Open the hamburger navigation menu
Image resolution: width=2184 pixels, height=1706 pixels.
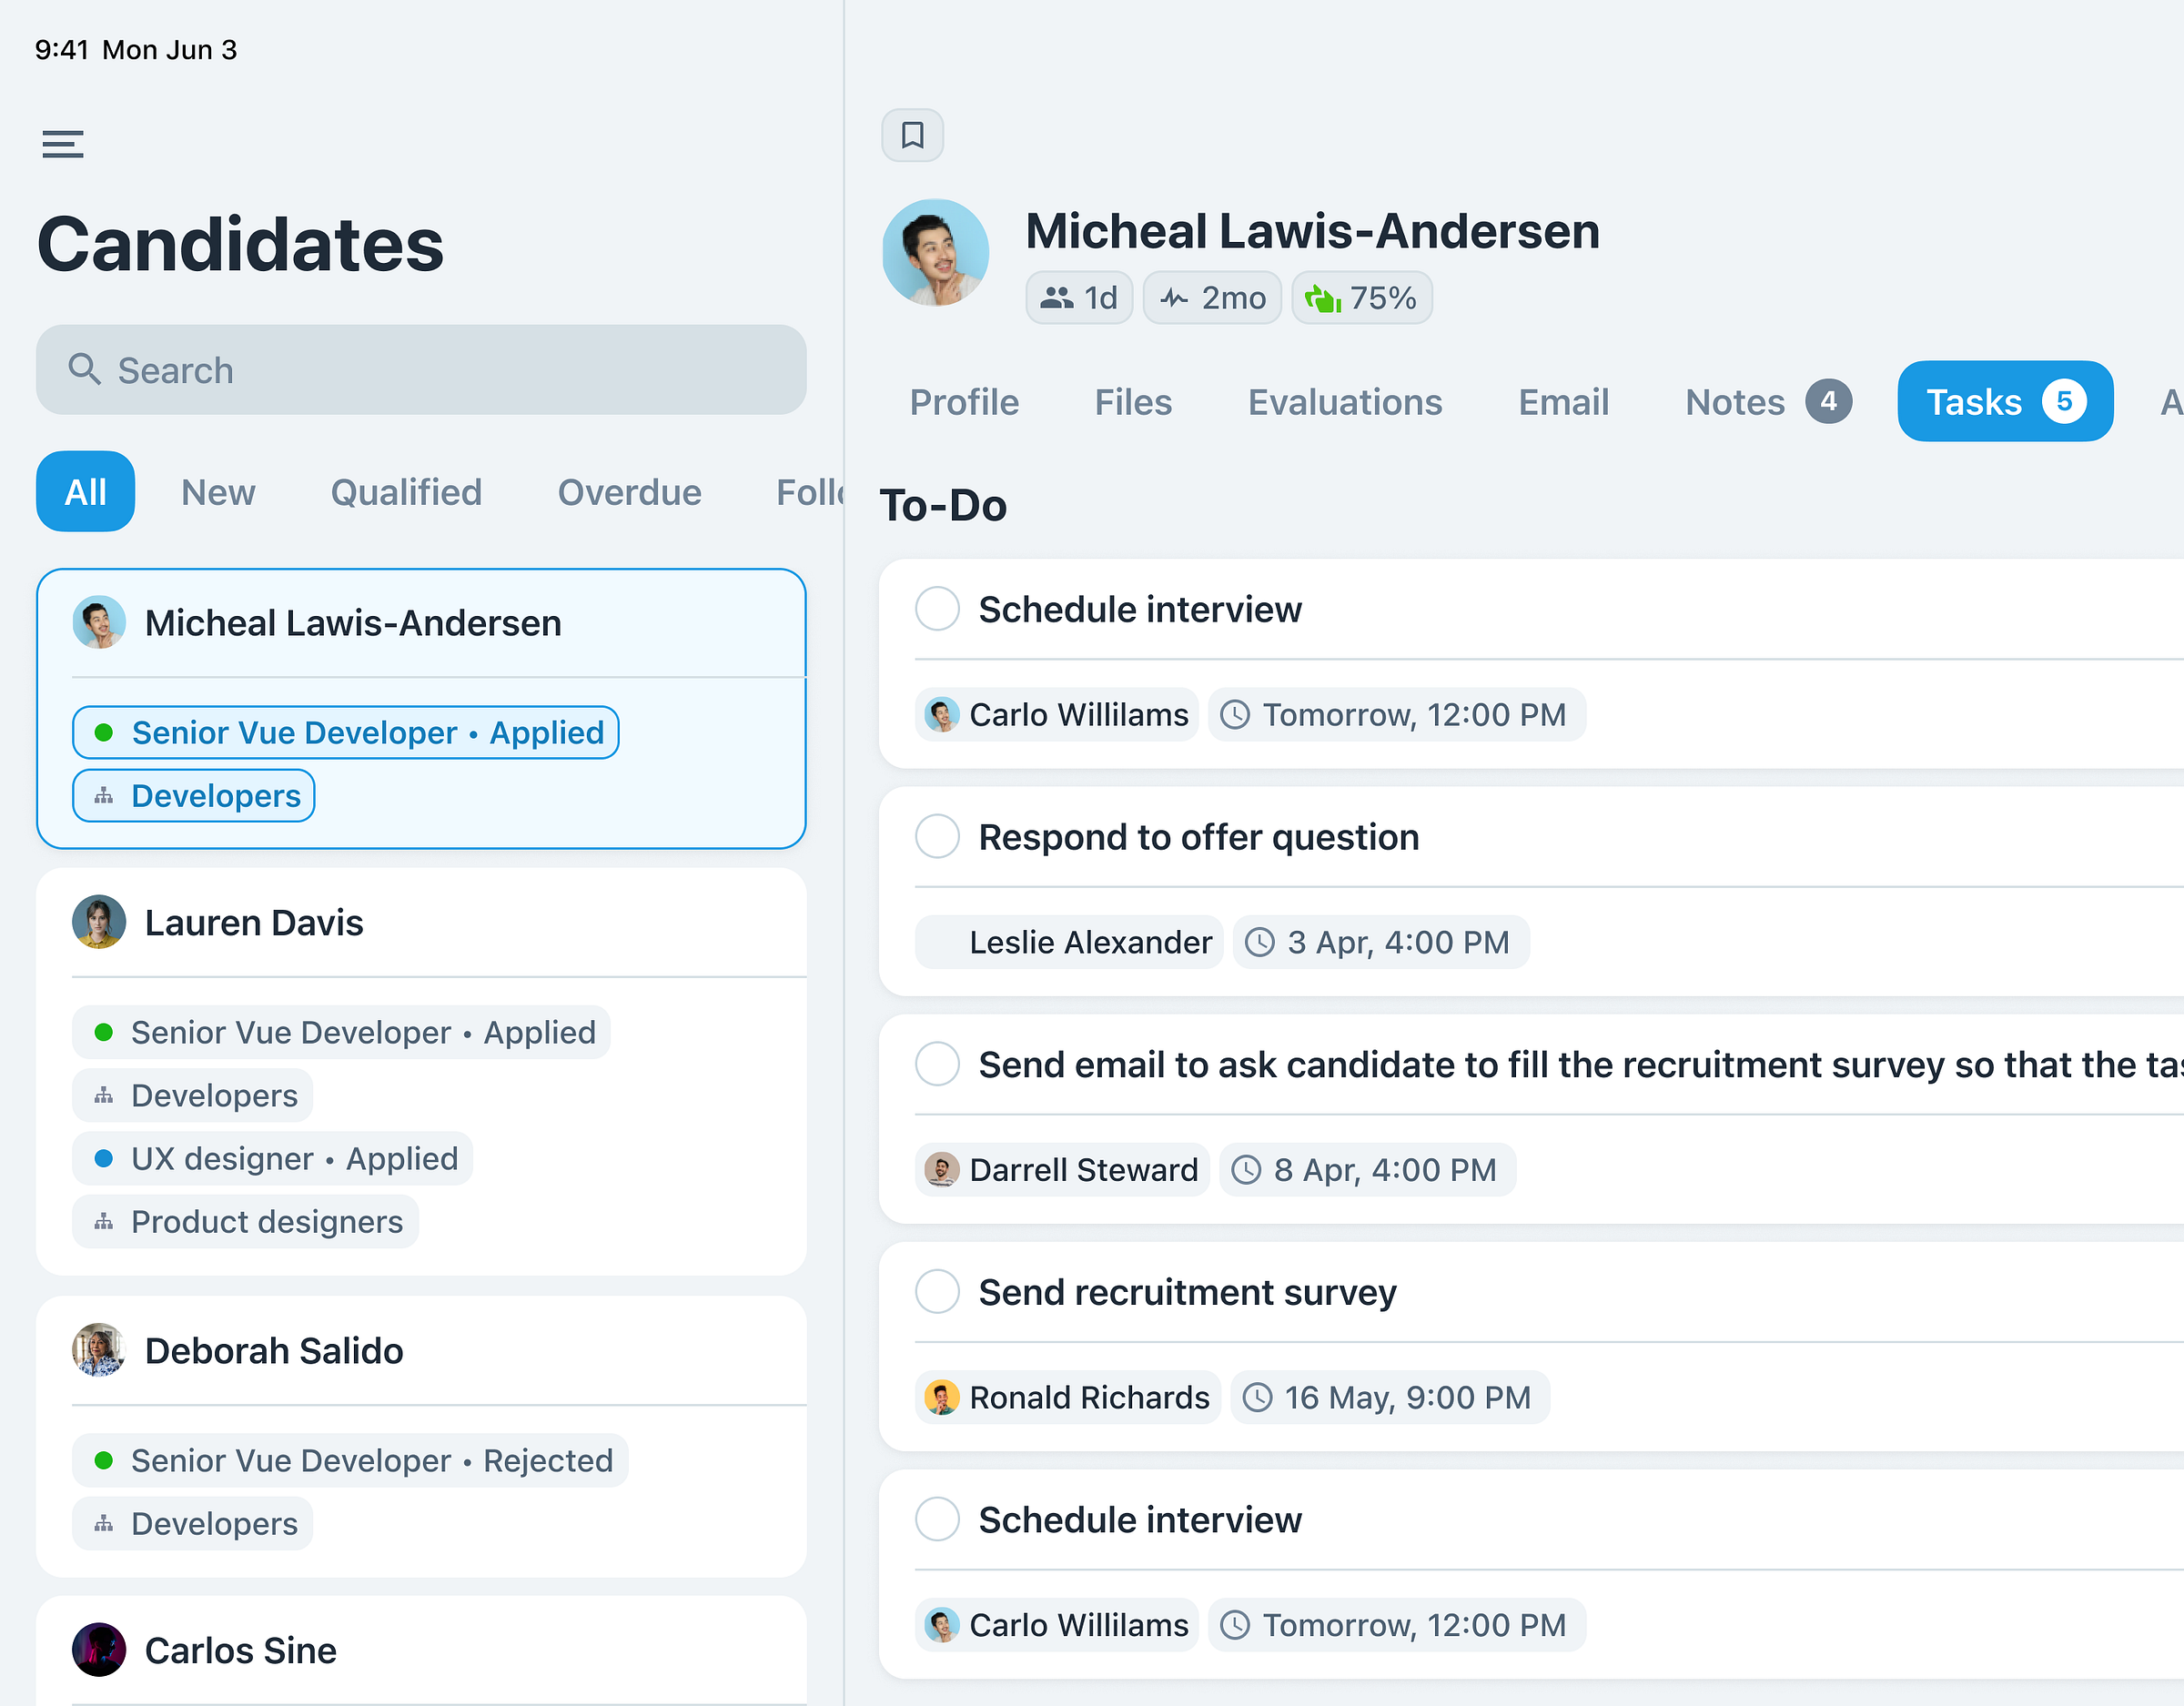pyautogui.click(x=63, y=144)
